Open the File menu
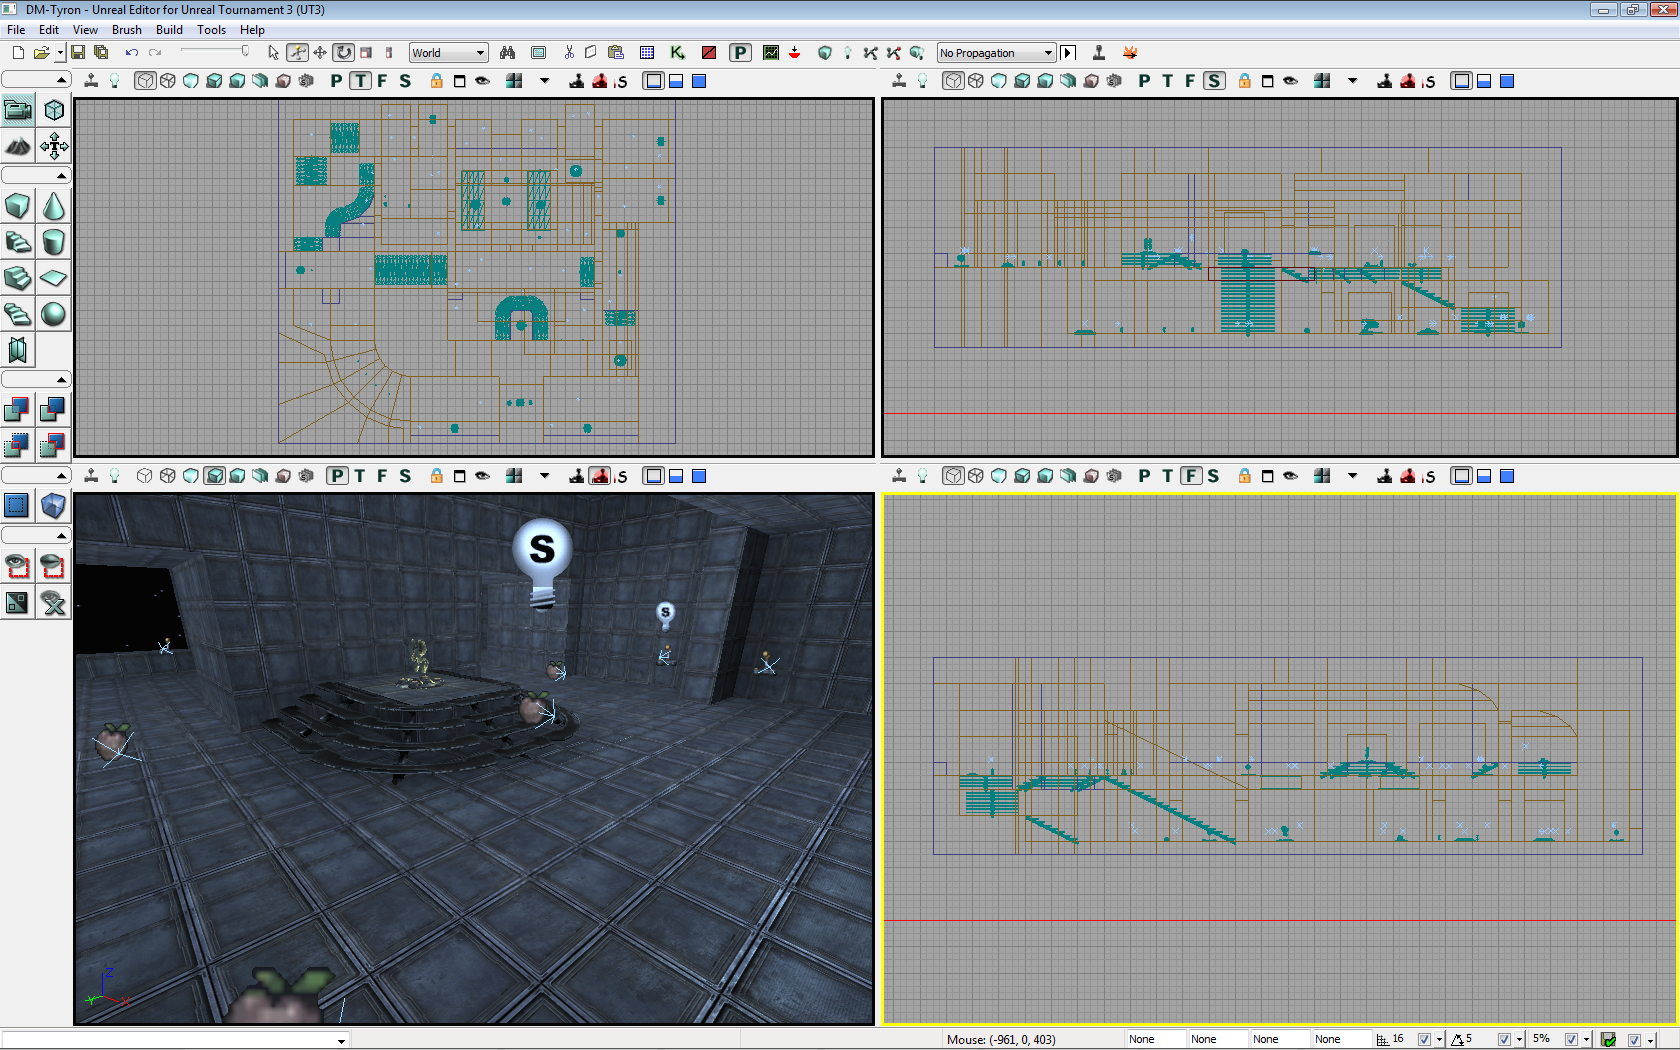Screen dimensions: 1680x1050 [16, 30]
